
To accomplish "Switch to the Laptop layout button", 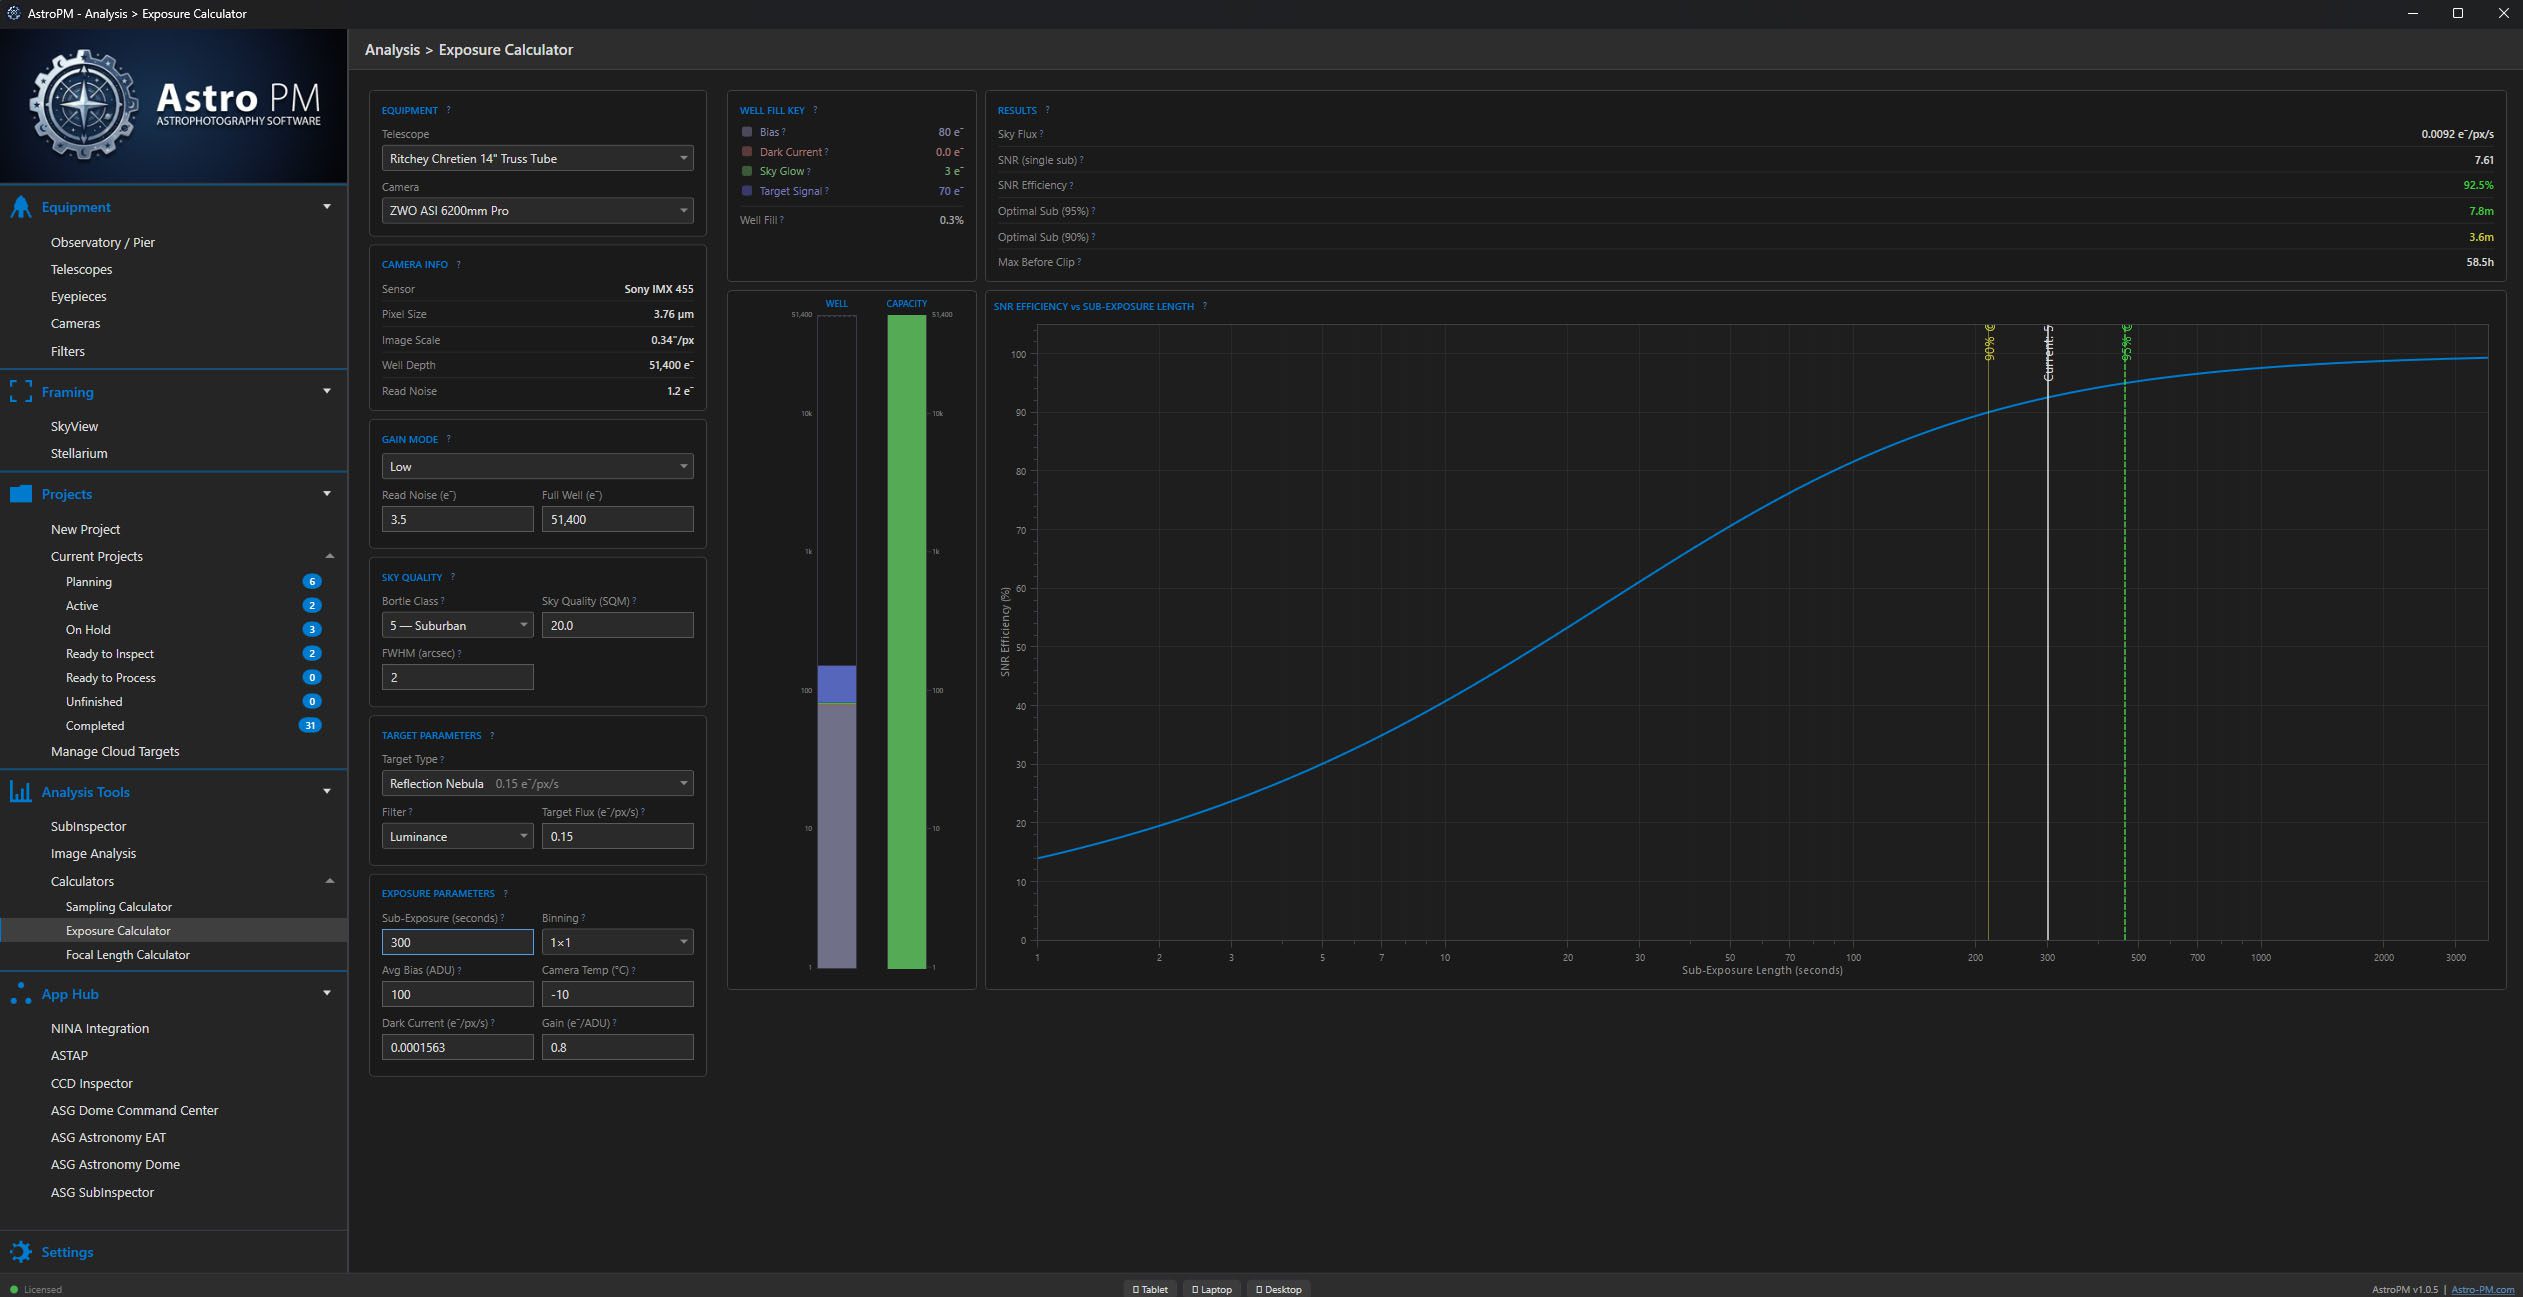I will [x=1211, y=1289].
